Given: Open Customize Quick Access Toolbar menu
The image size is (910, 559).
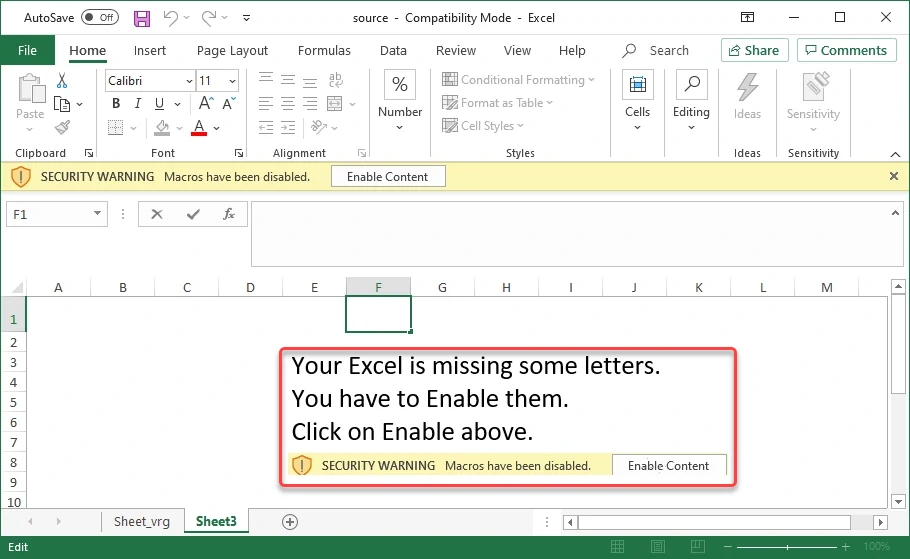Looking at the screenshot, I should tap(246, 18).
